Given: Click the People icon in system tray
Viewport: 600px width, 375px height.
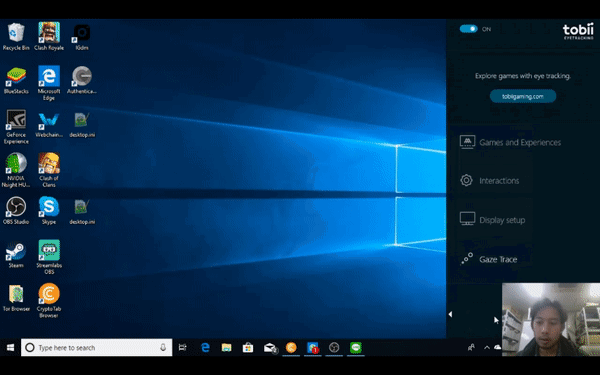Looking at the screenshot, I should click(x=471, y=347).
